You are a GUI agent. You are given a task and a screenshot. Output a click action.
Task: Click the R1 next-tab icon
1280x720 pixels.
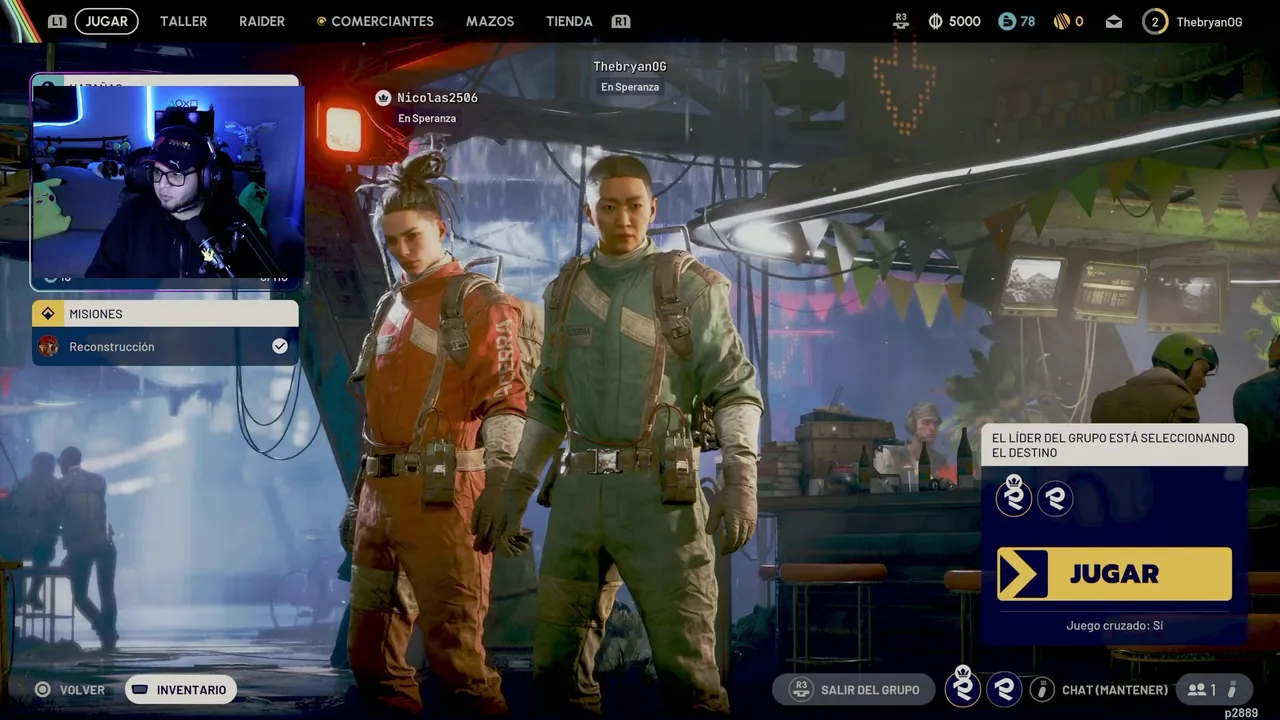(621, 21)
